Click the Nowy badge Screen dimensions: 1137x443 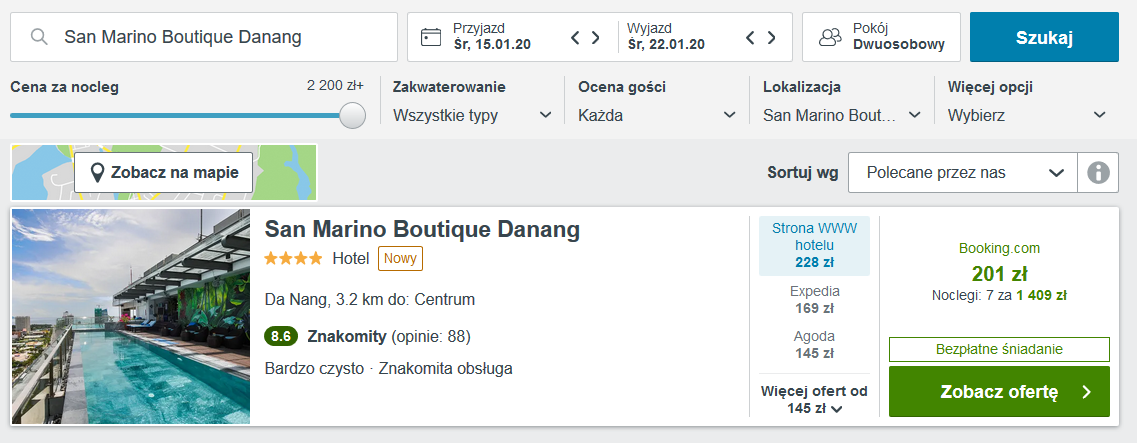tap(400, 258)
